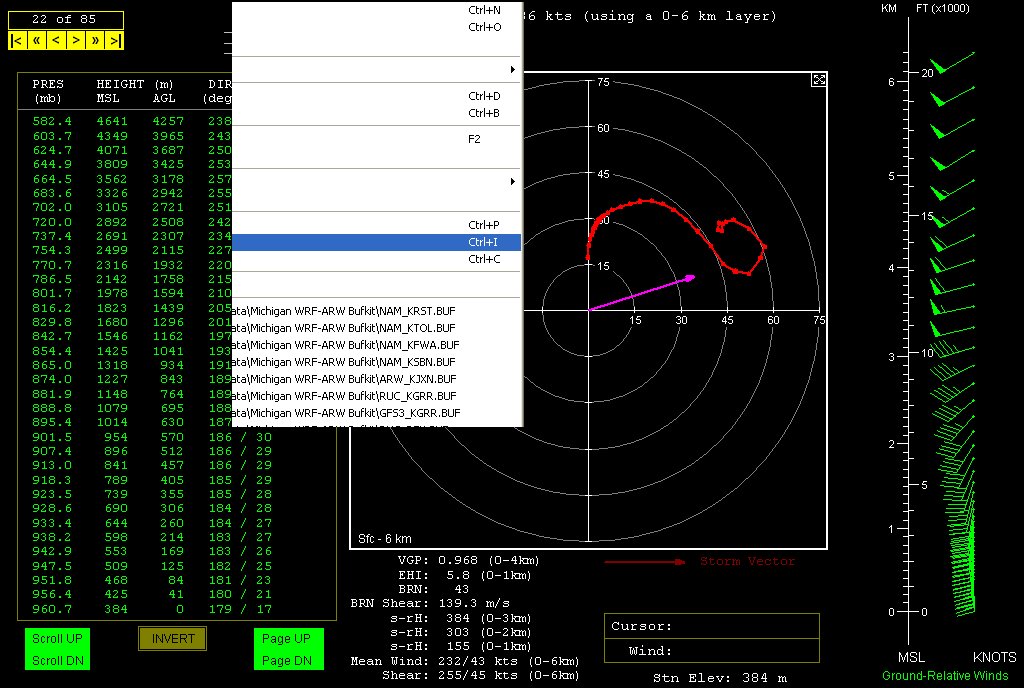Screen dimensions: 1024x688
Task: Open recent file GFS3_KGRR.BUF from menu
Action: 378,413
